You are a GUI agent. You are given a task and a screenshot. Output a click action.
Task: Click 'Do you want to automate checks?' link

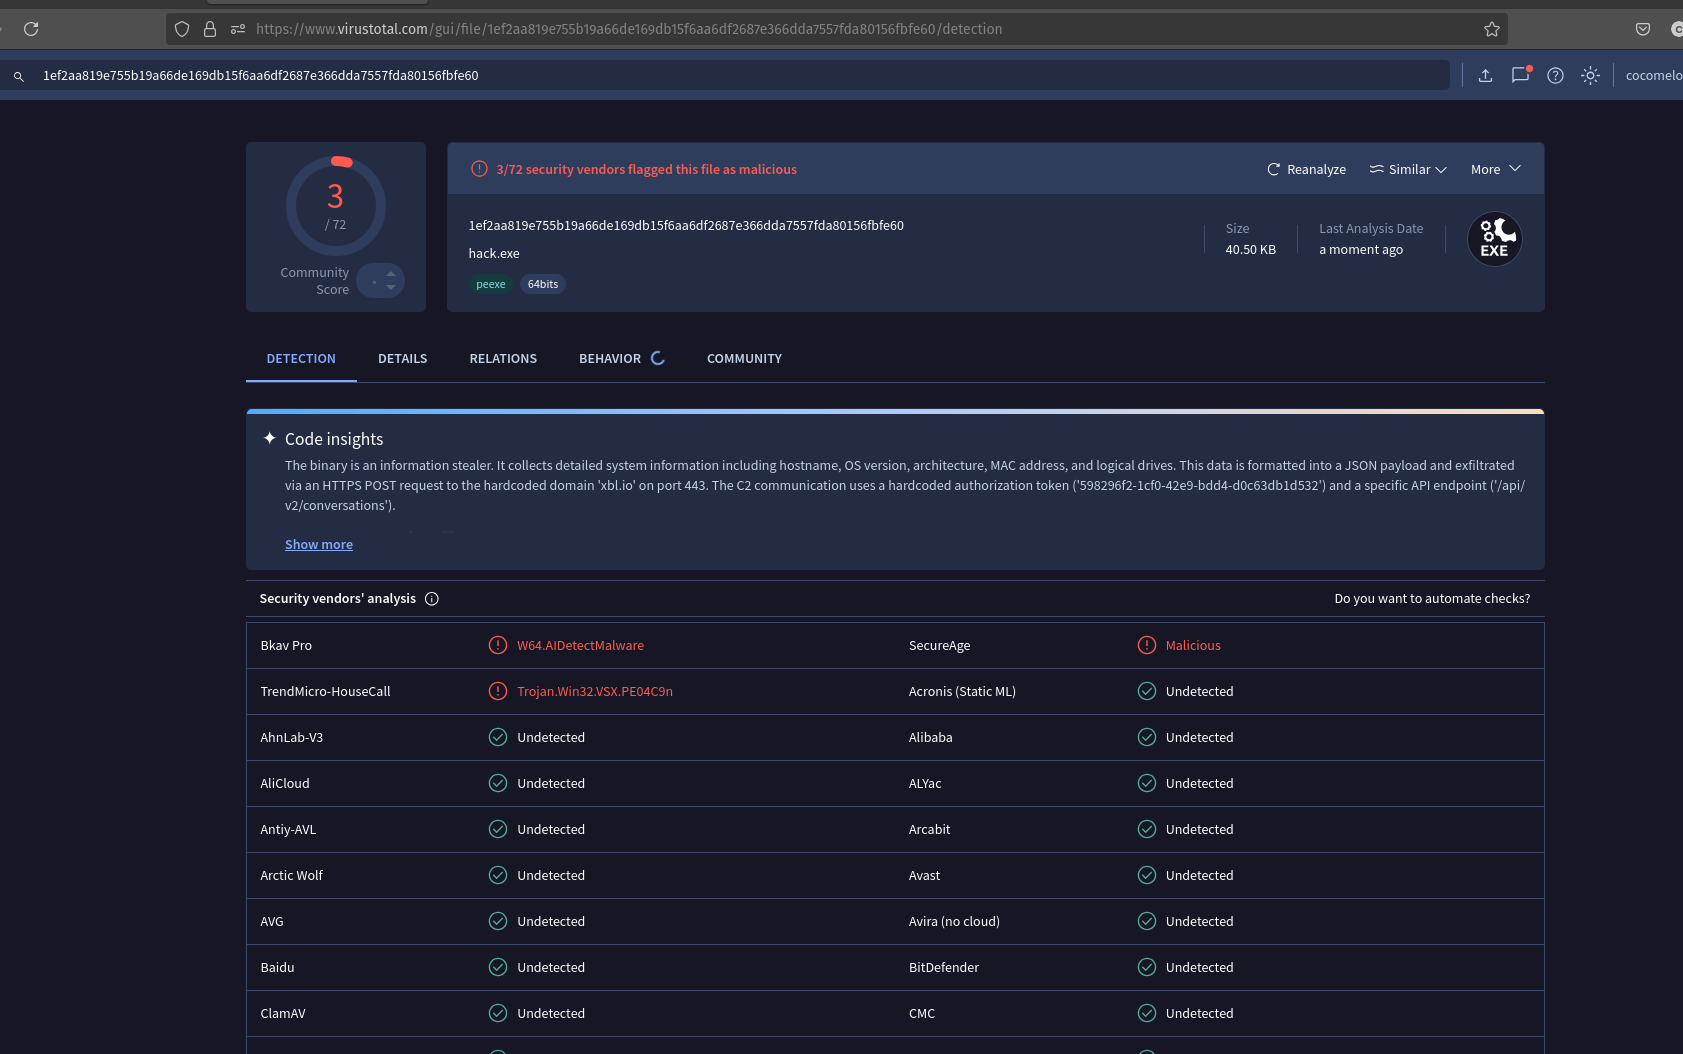[x=1432, y=599]
